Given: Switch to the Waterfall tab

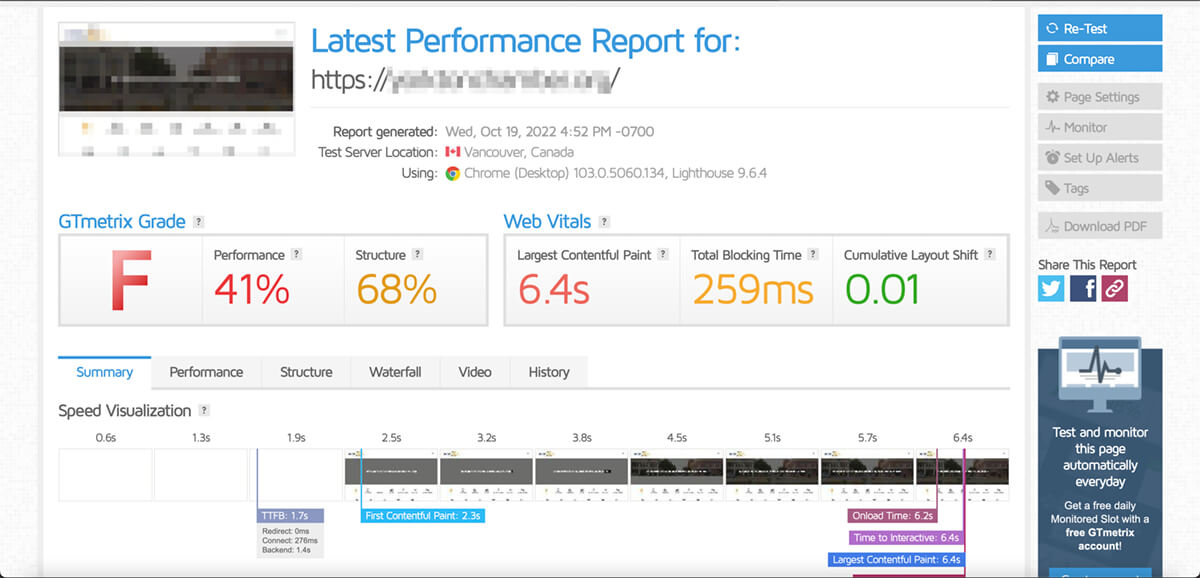Looking at the screenshot, I should point(395,372).
